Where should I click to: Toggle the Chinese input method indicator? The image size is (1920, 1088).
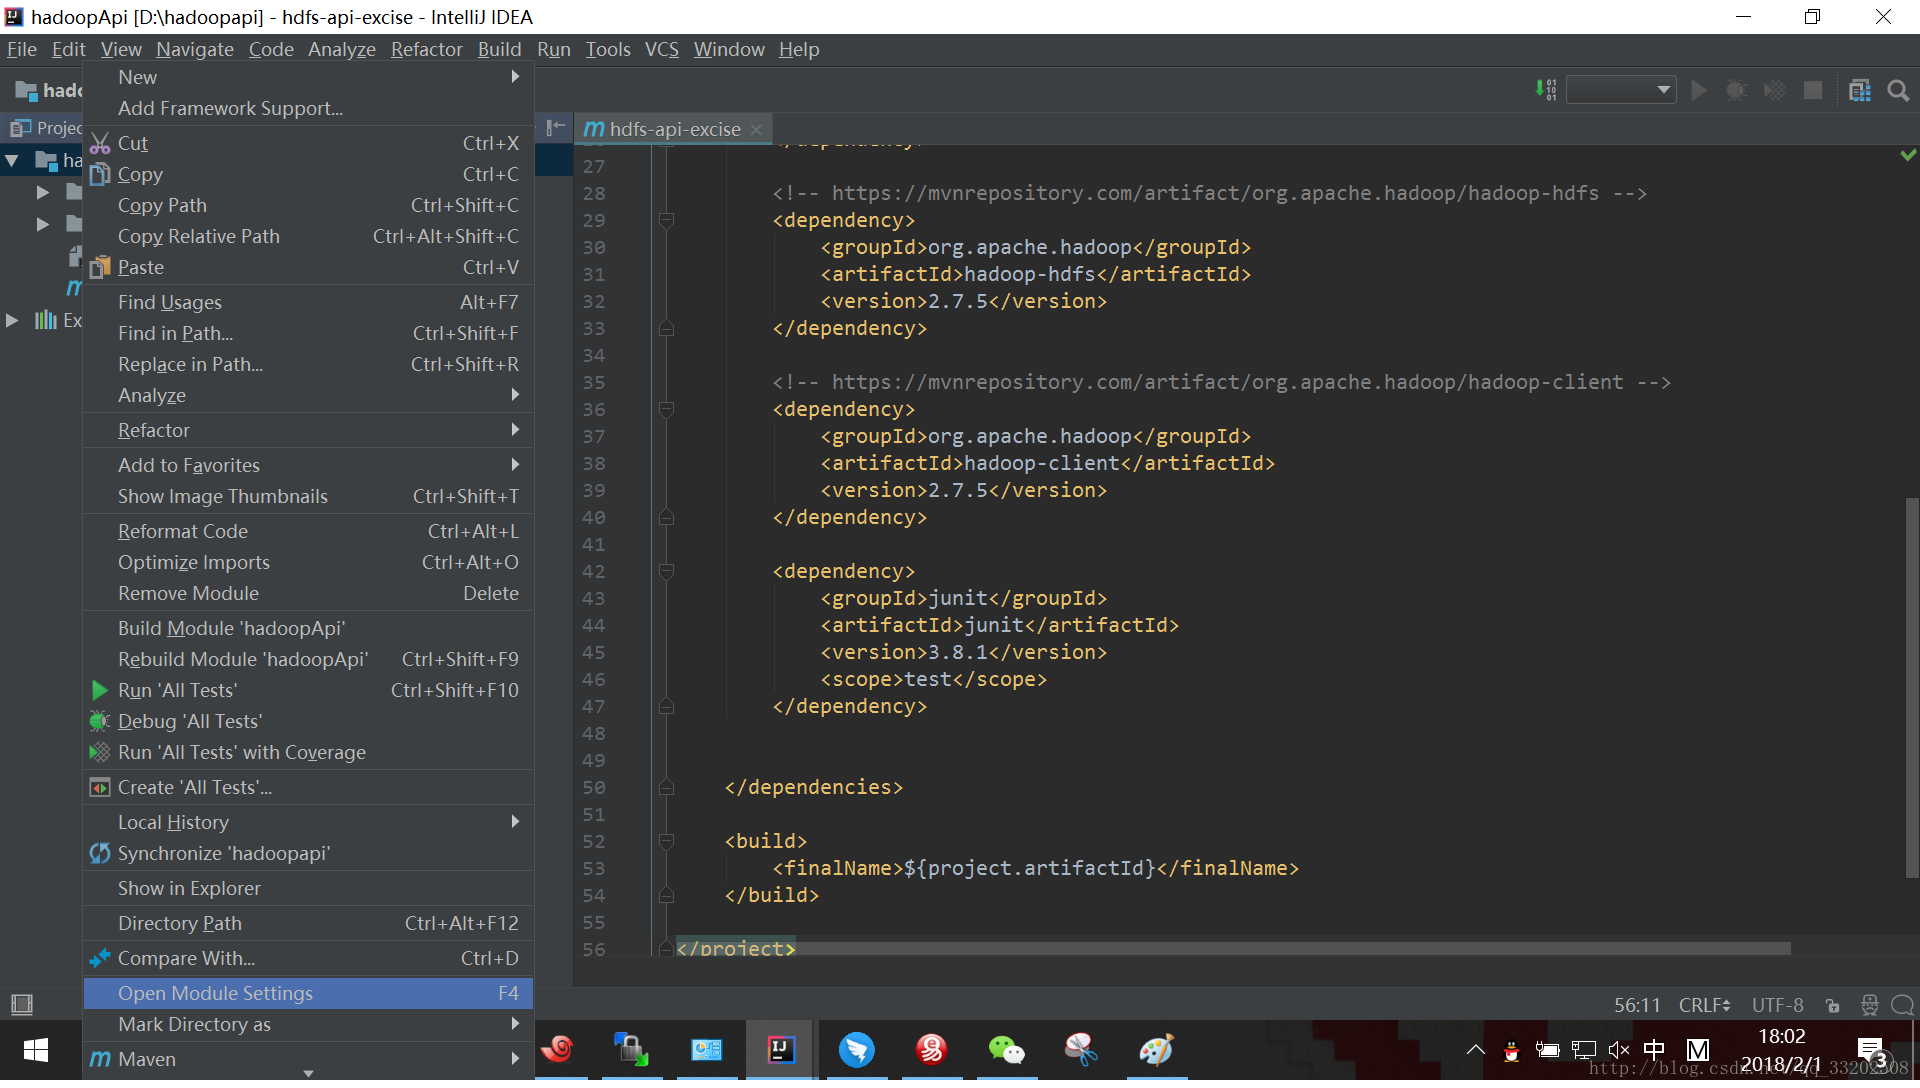(x=1654, y=1050)
